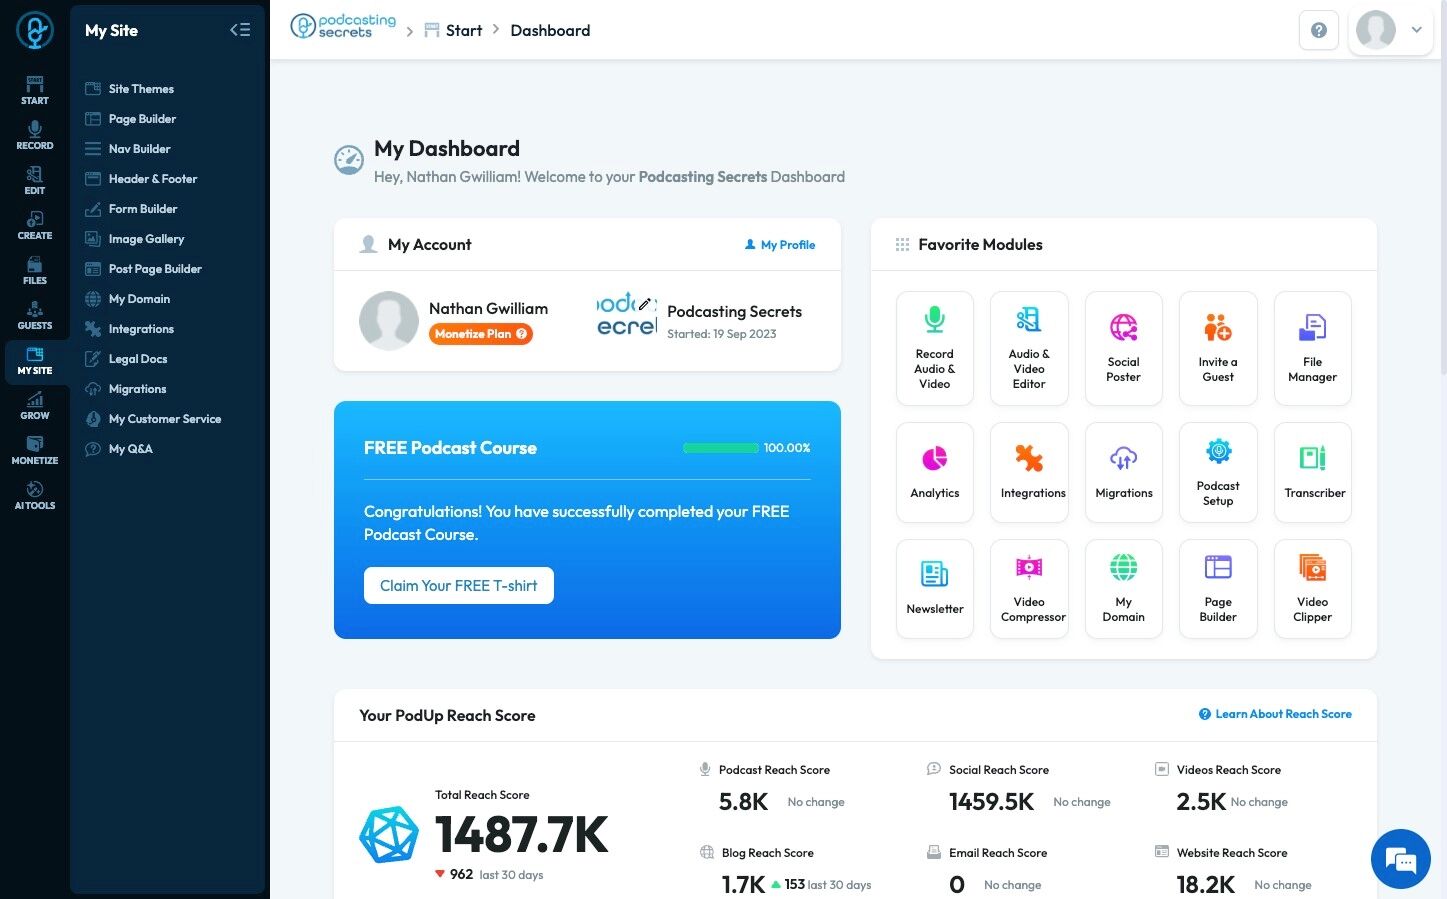Click the Start breadcrumb link
Viewport: 1447px width, 899px height.
click(453, 30)
